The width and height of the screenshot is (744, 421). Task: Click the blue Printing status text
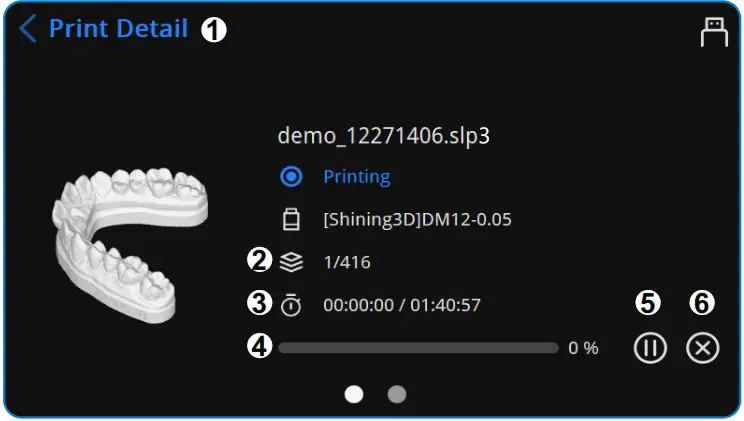(x=357, y=177)
